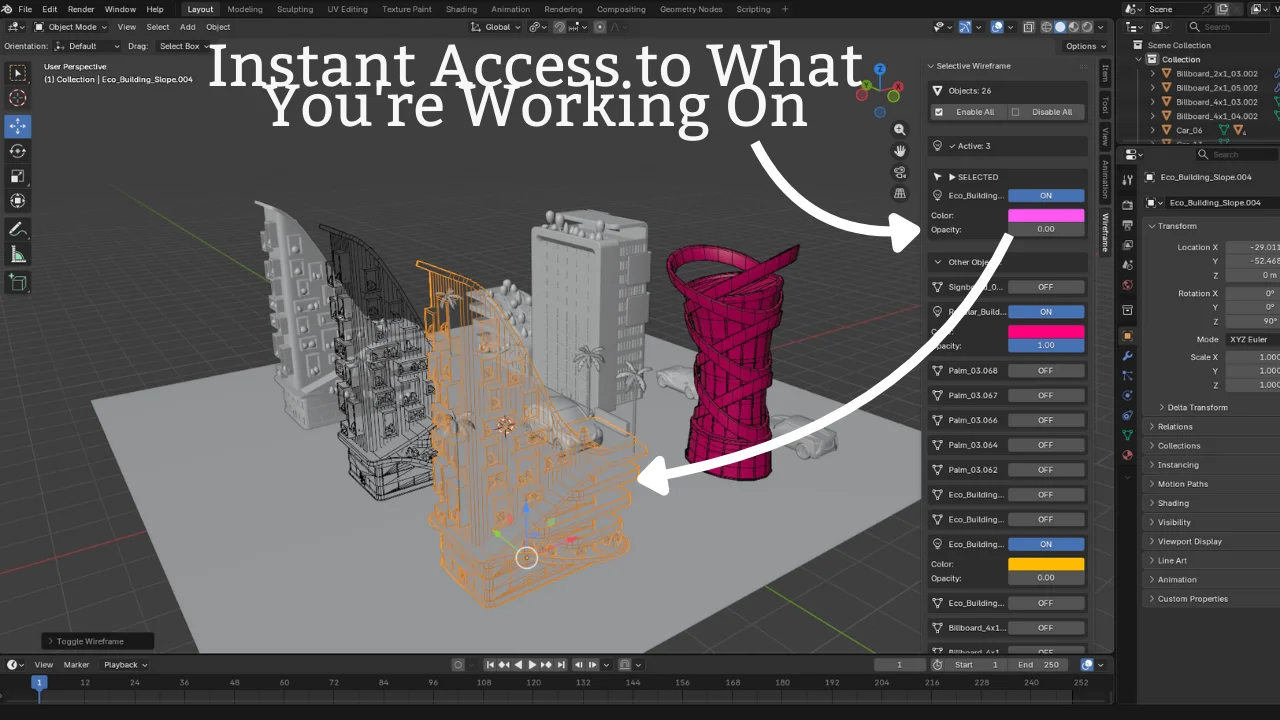Click the Disable All button
Viewport: 1280px width, 720px height.
point(1050,111)
